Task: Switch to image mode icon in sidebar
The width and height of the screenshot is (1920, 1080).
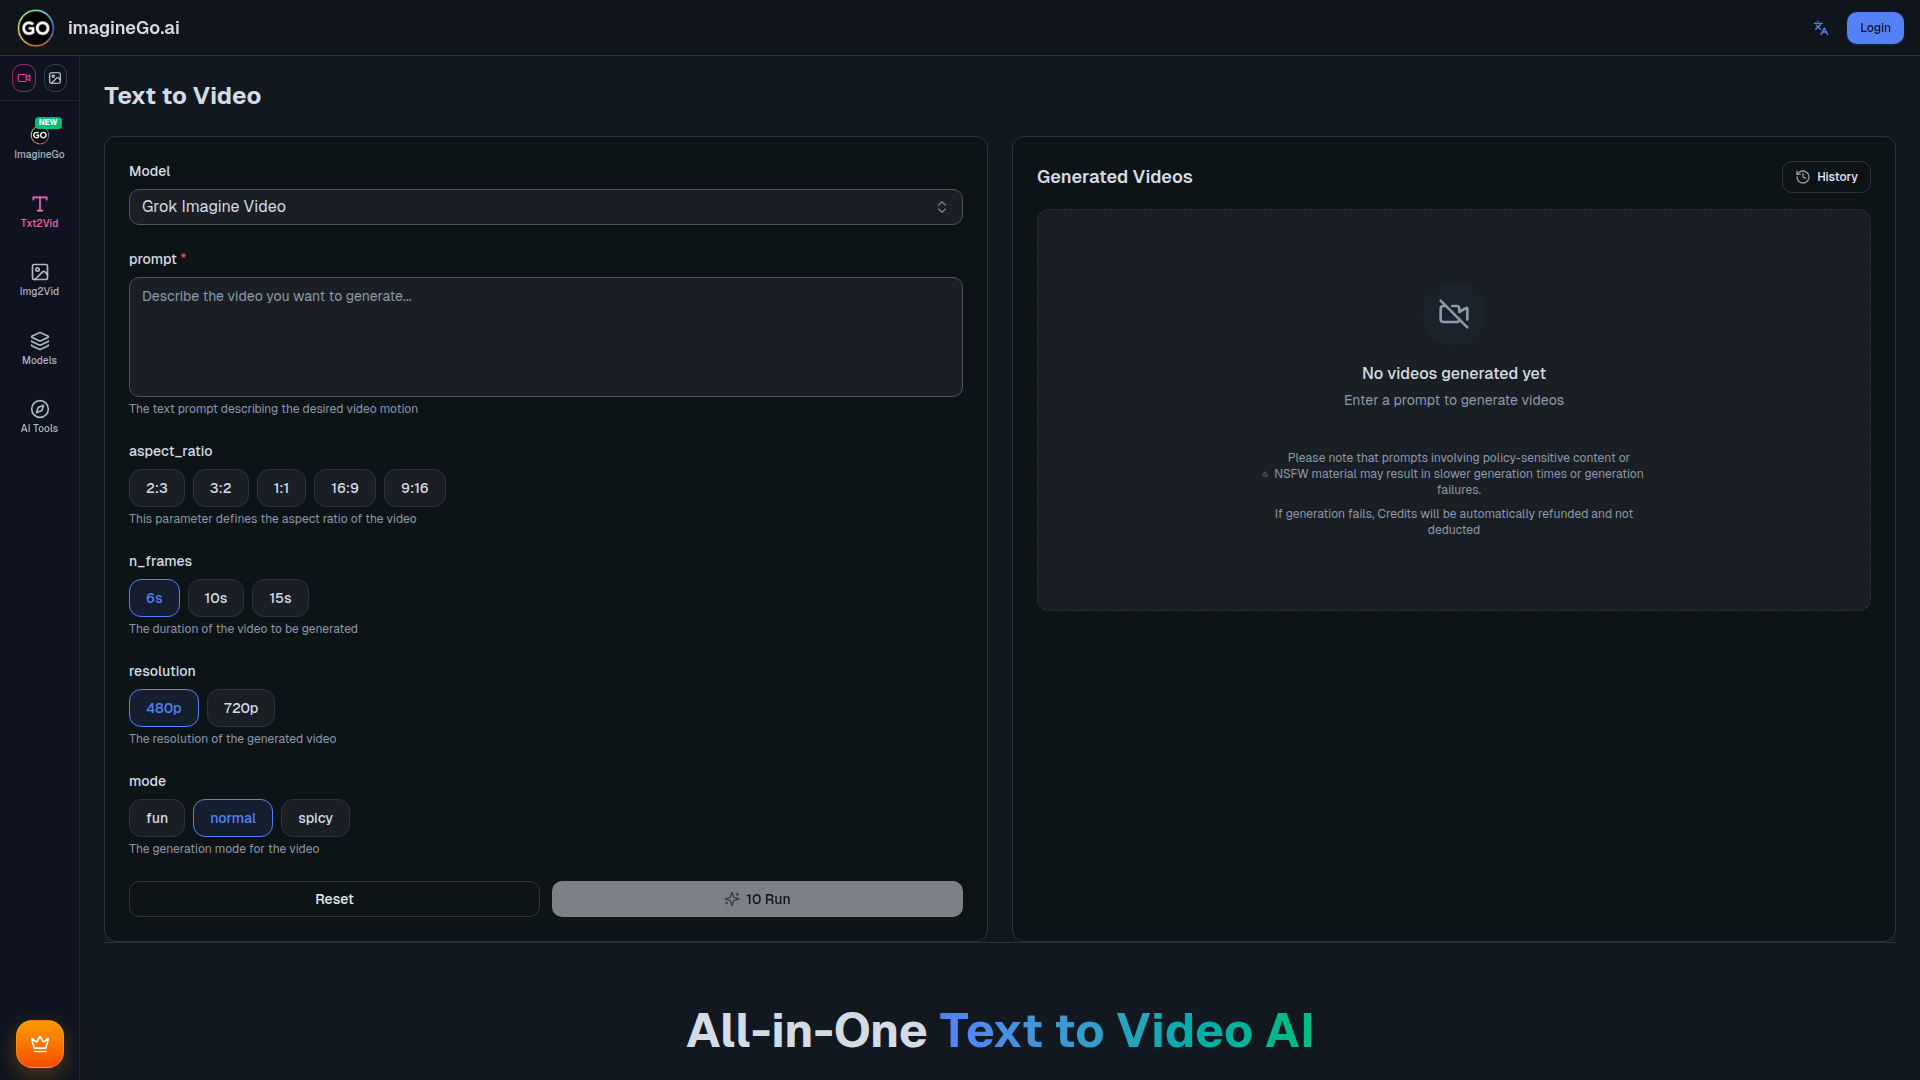Action: [x=56, y=78]
